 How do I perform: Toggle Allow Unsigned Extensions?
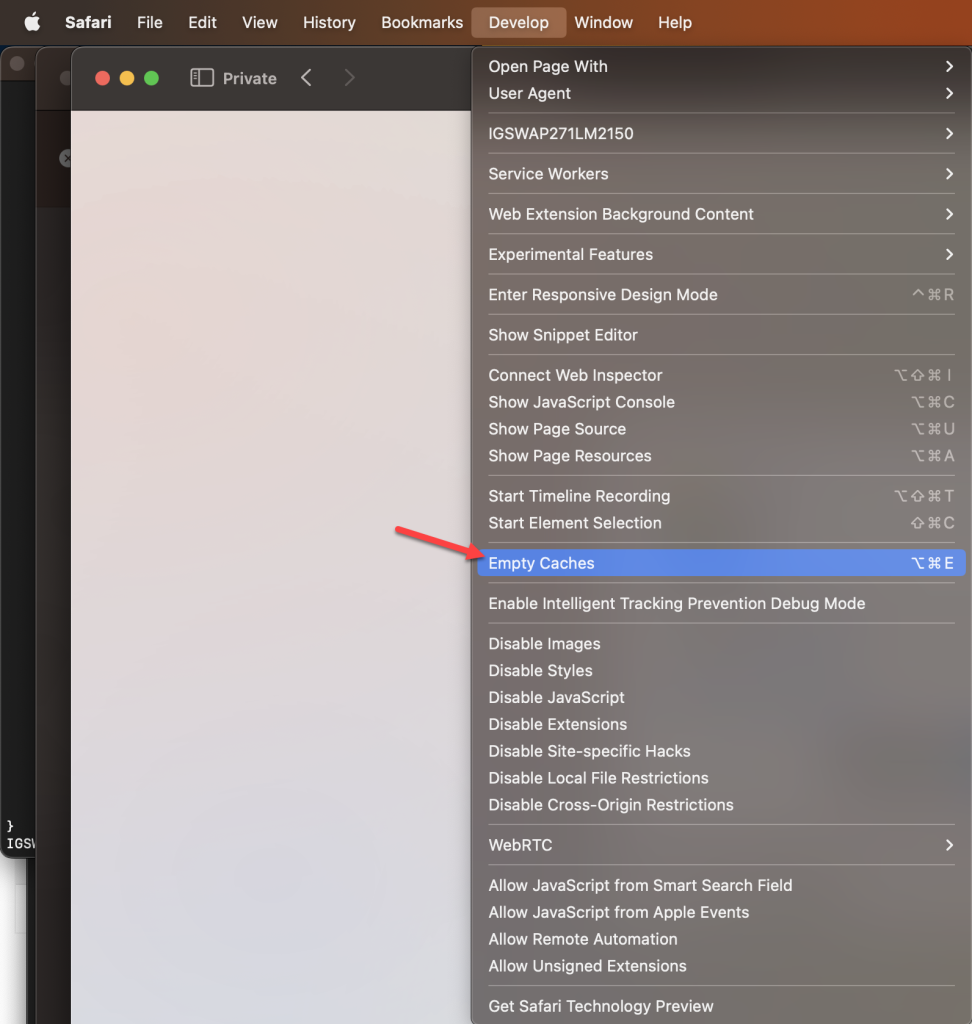(721, 966)
